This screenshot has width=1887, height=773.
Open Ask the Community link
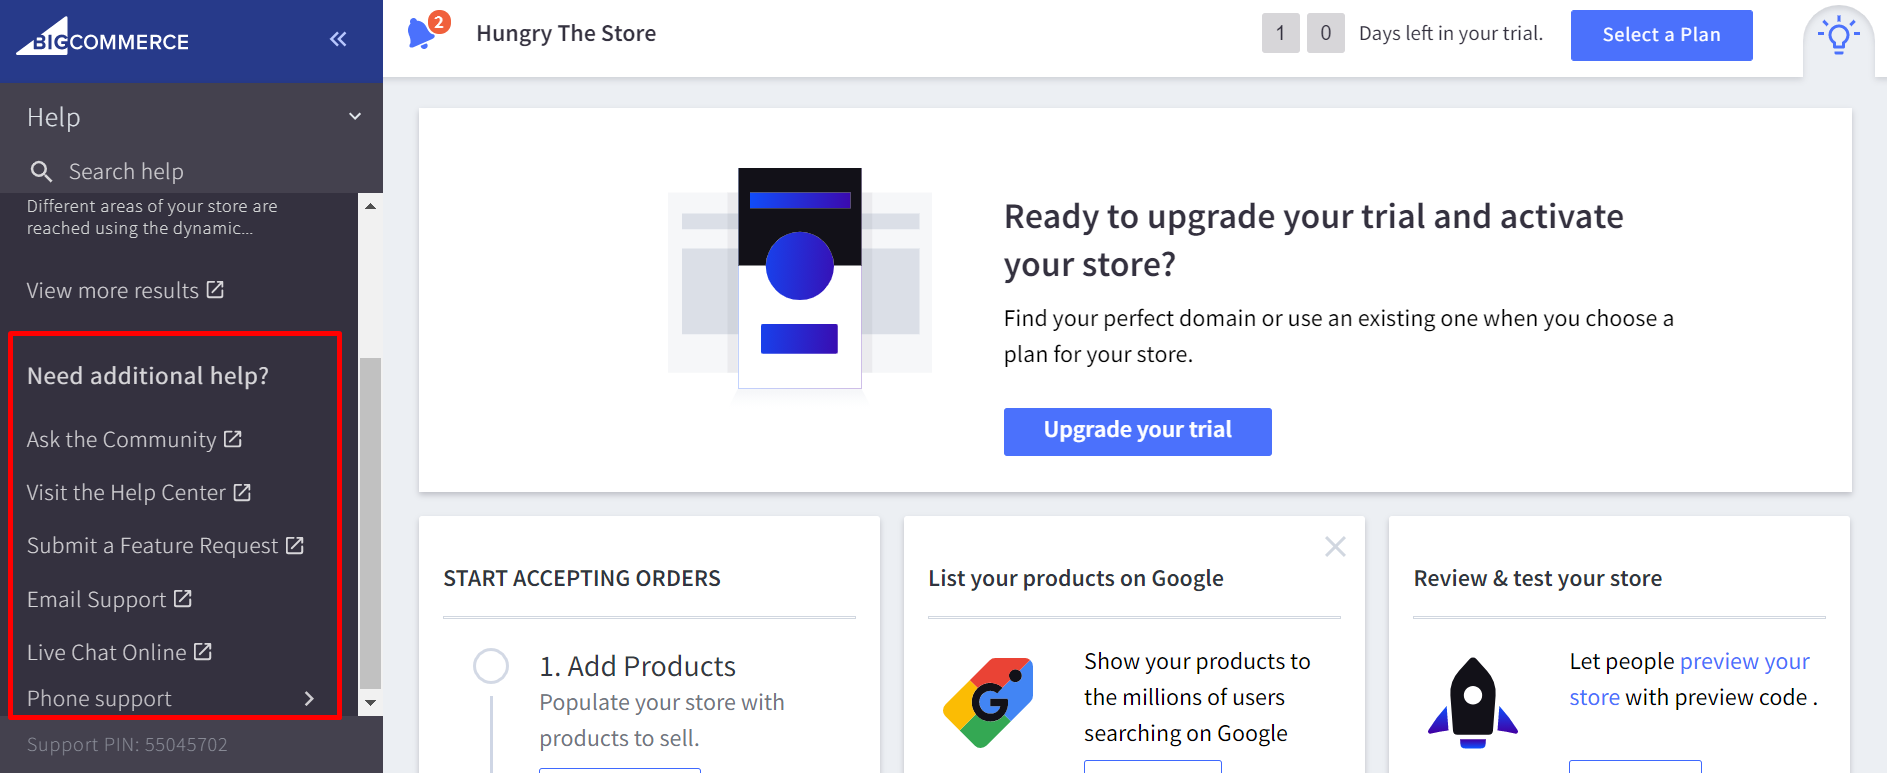134,440
